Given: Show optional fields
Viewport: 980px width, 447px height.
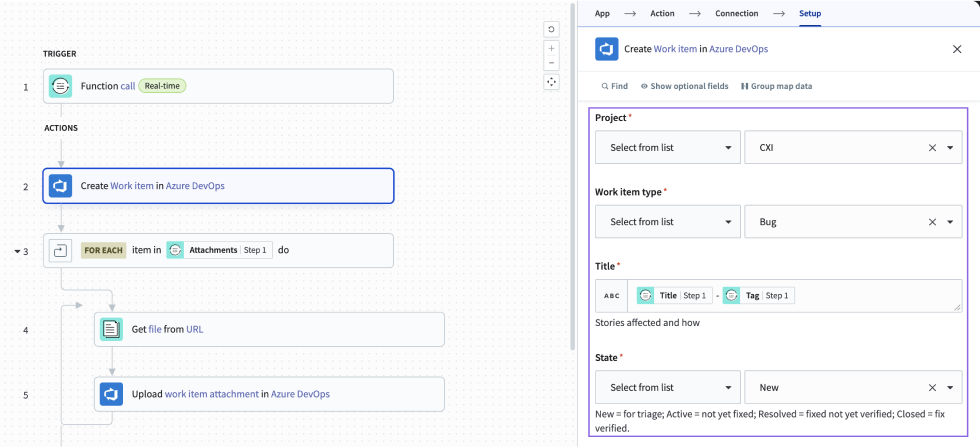Looking at the screenshot, I should click(684, 86).
